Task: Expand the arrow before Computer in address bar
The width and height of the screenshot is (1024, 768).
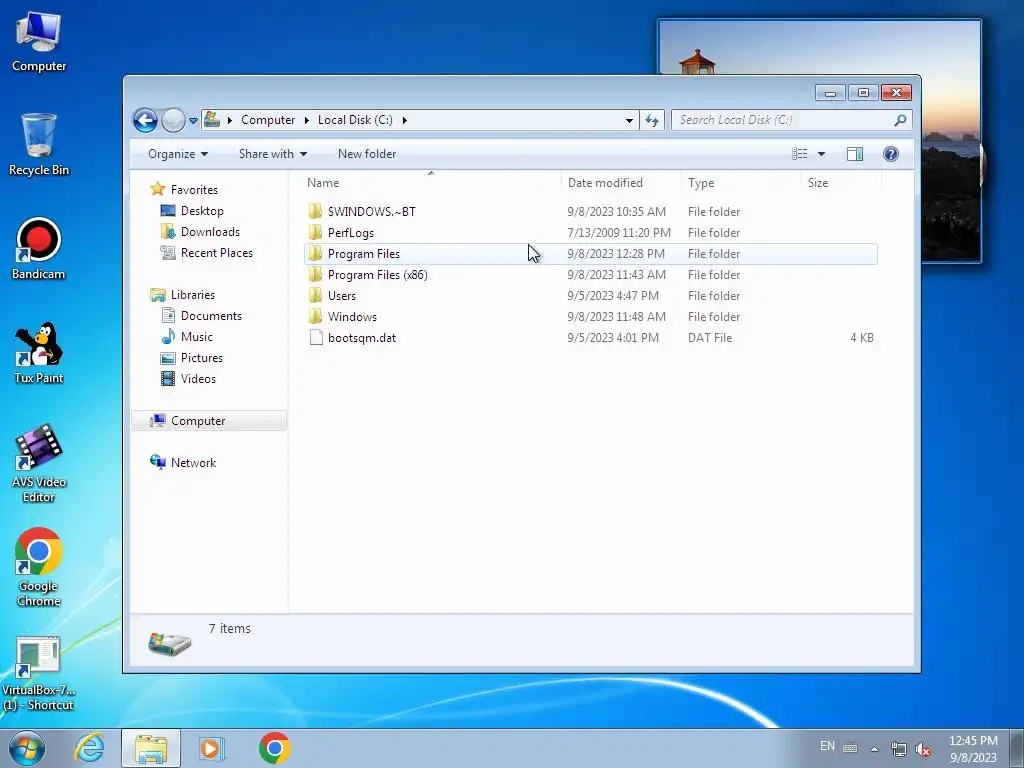Action: (230, 120)
